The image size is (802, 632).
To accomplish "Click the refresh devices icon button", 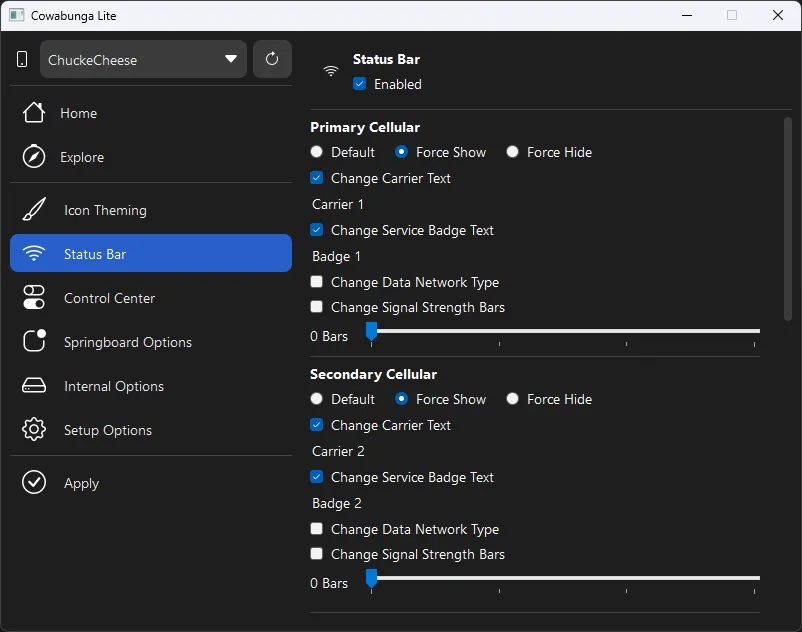I will pyautogui.click(x=272, y=59).
